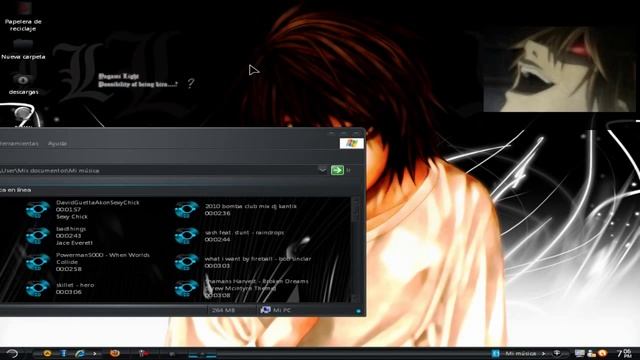Click the network users tray icon
This screenshot has width=640, height=360.
(591, 353)
